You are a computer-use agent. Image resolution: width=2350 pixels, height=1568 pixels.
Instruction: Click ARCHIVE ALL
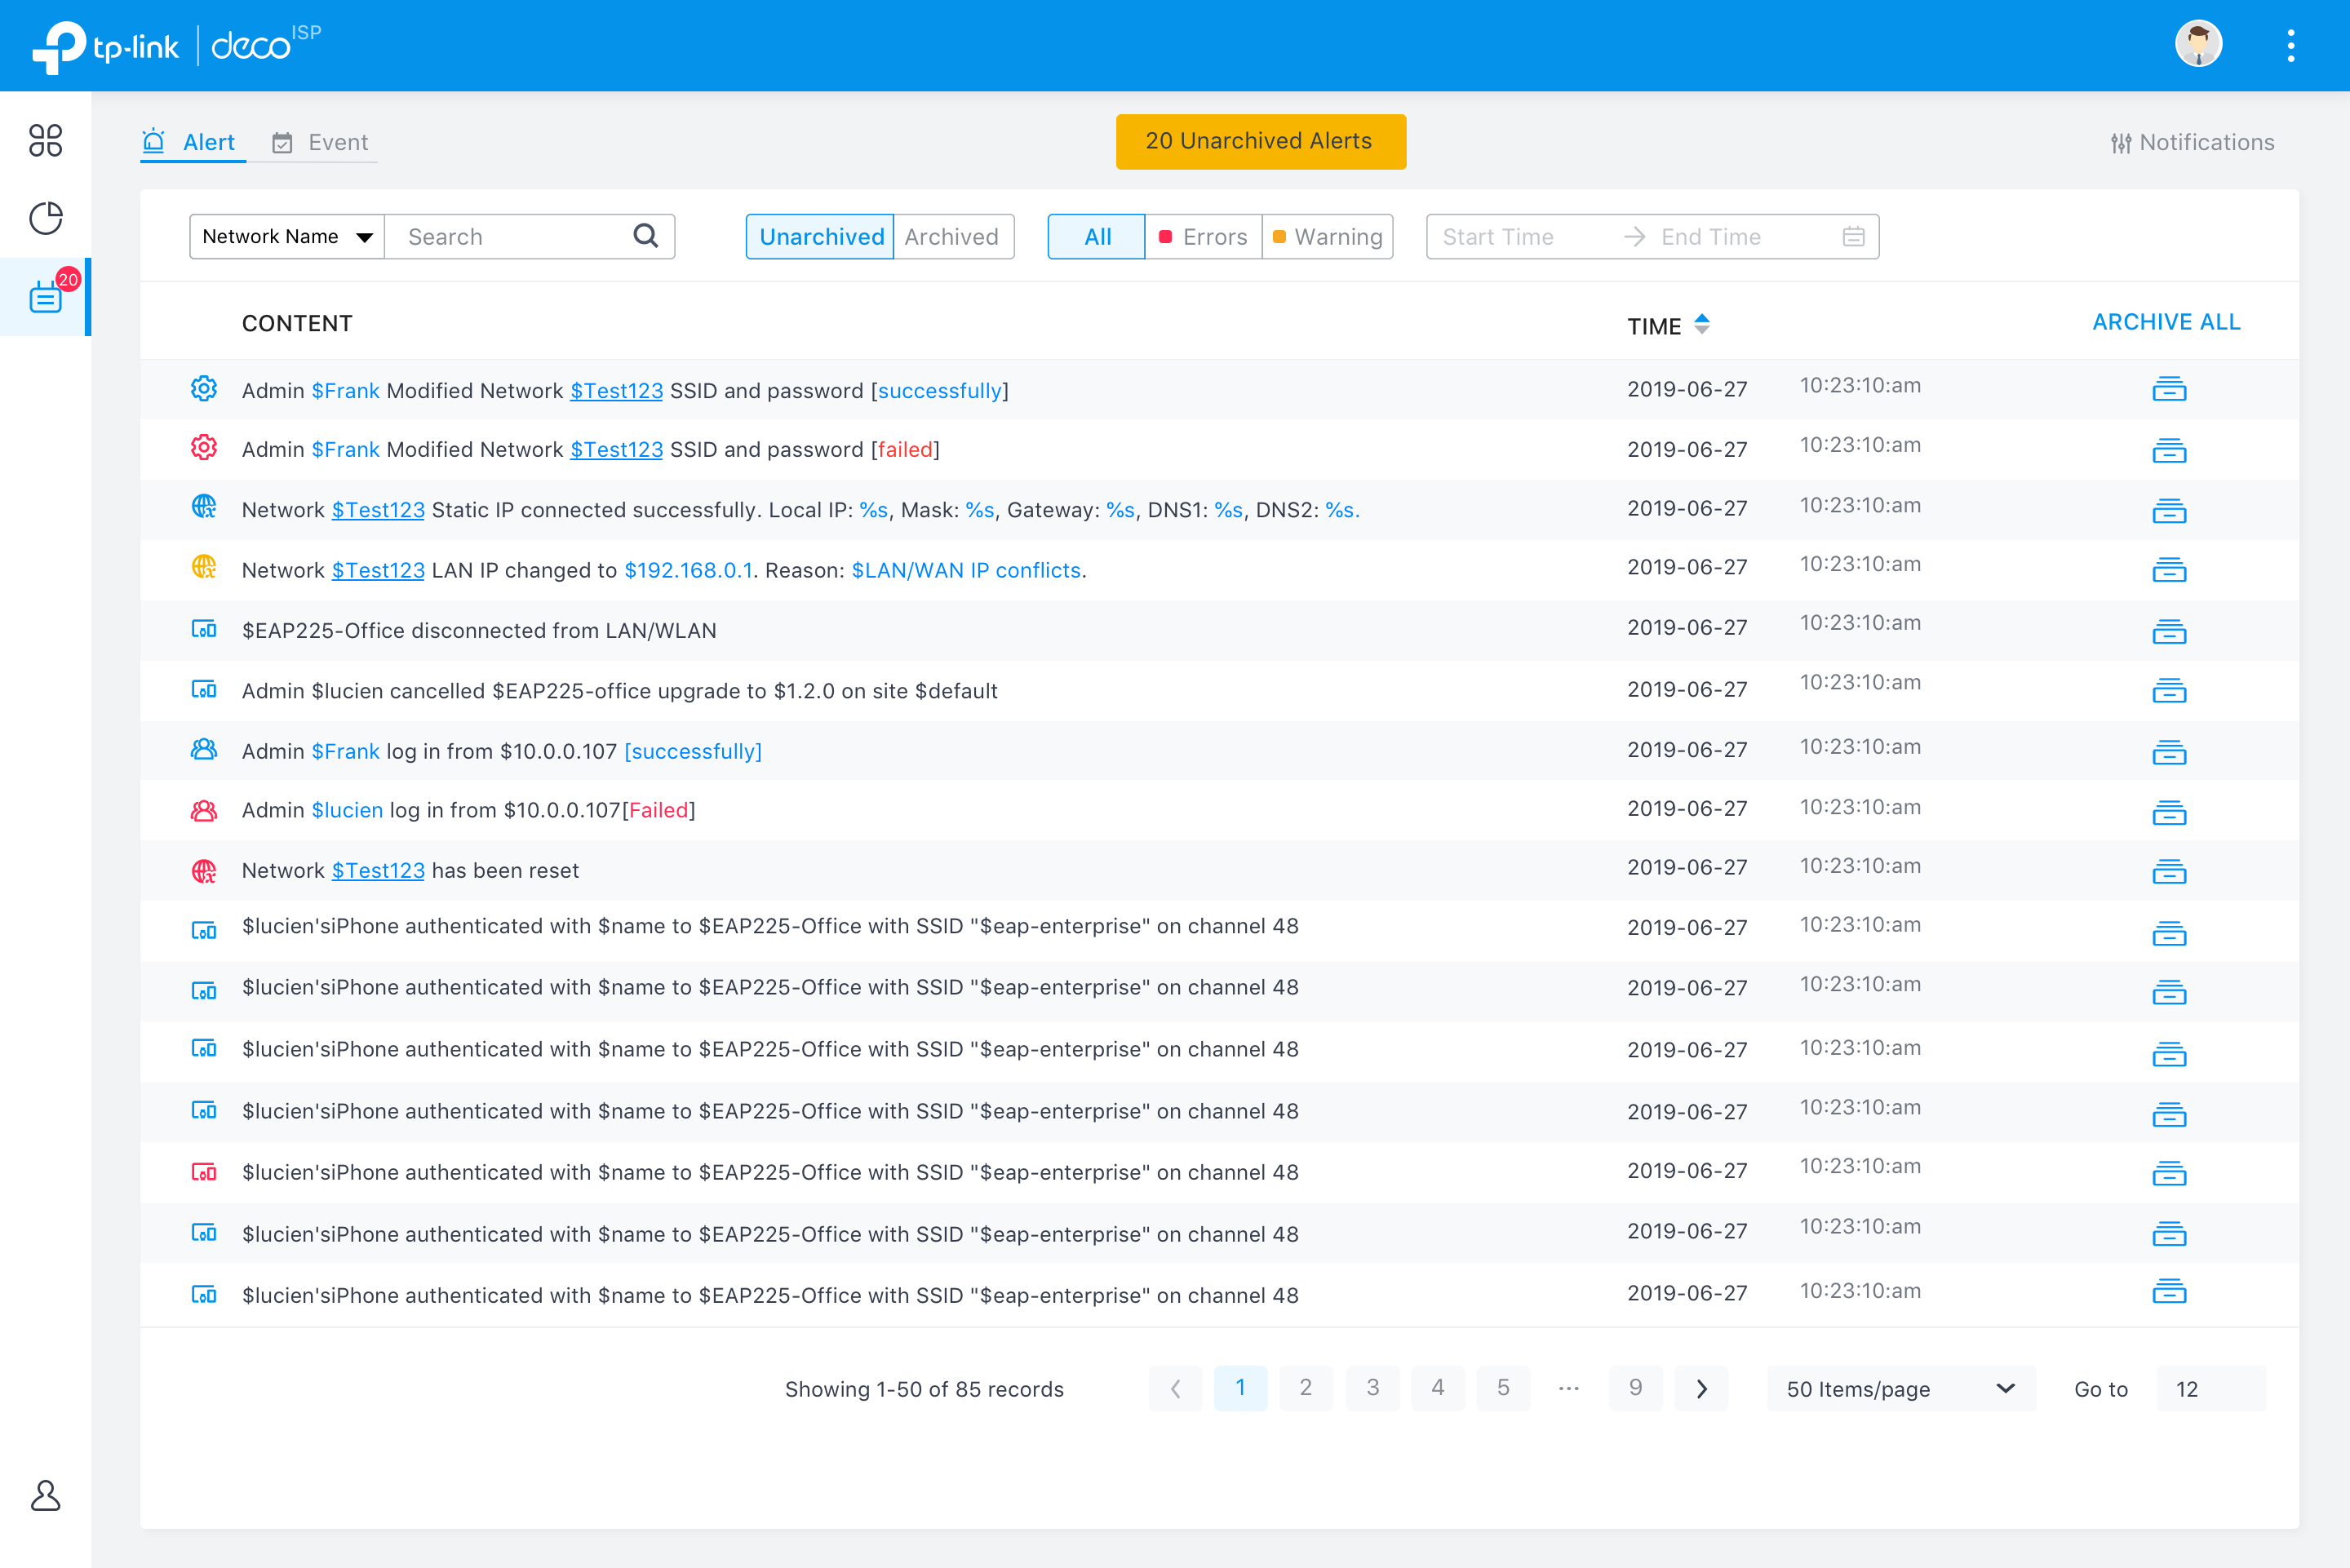[x=2166, y=322]
